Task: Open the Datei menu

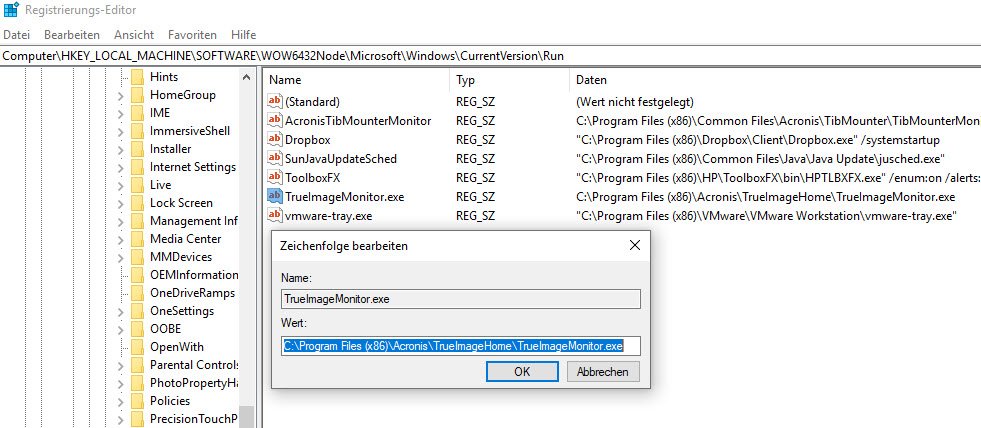Action: tap(16, 34)
